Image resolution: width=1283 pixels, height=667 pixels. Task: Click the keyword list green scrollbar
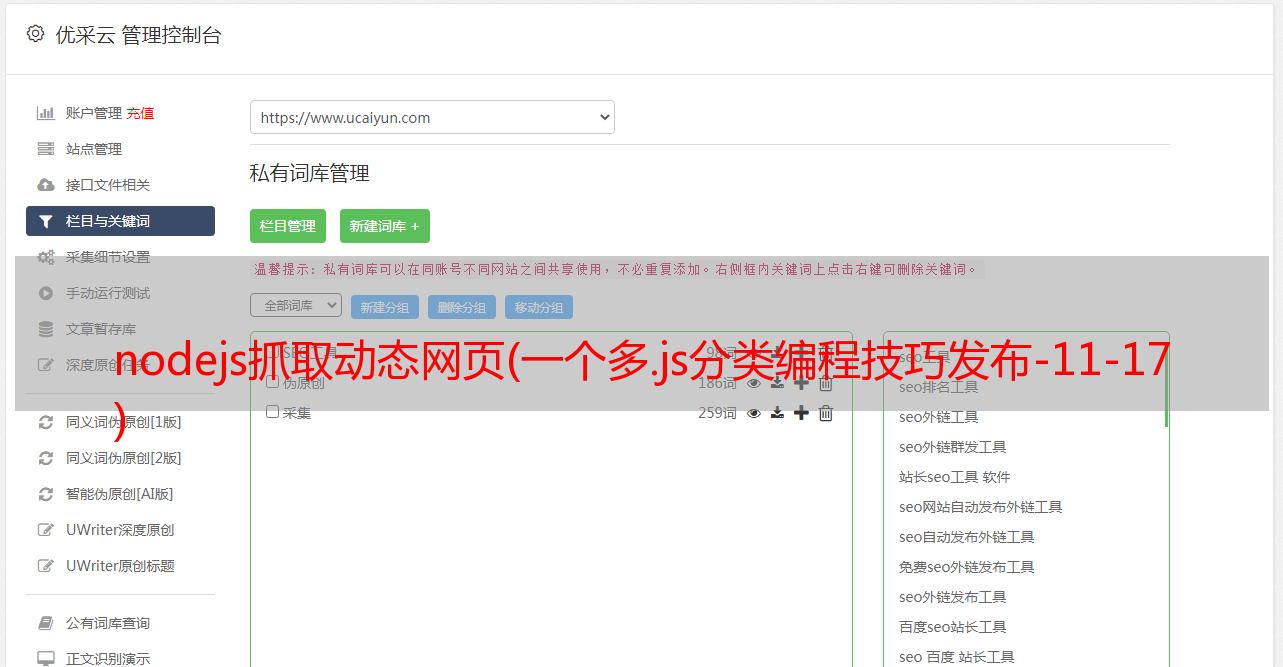click(x=1166, y=385)
